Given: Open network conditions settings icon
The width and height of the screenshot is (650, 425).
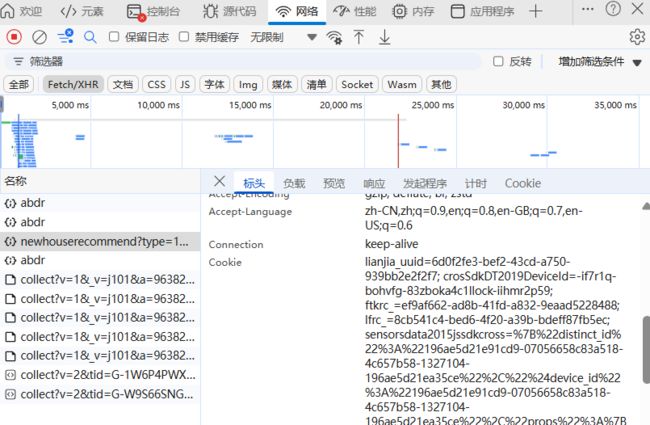Looking at the screenshot, I should [334, 37].
